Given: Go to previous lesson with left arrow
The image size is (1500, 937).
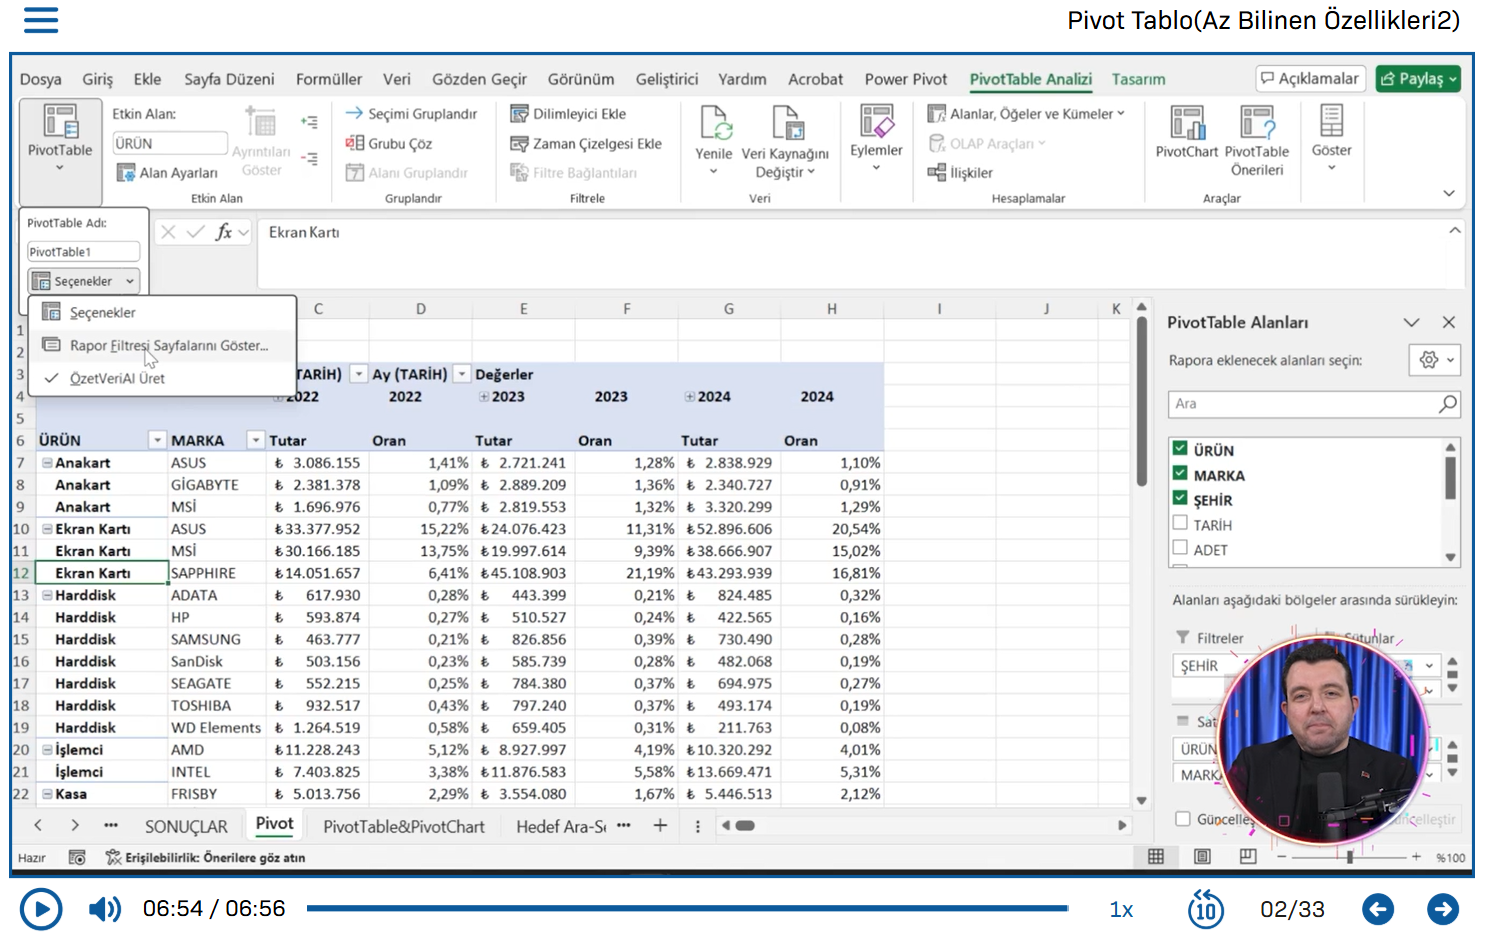Looking at the screenshot, I should point(1378,909).
